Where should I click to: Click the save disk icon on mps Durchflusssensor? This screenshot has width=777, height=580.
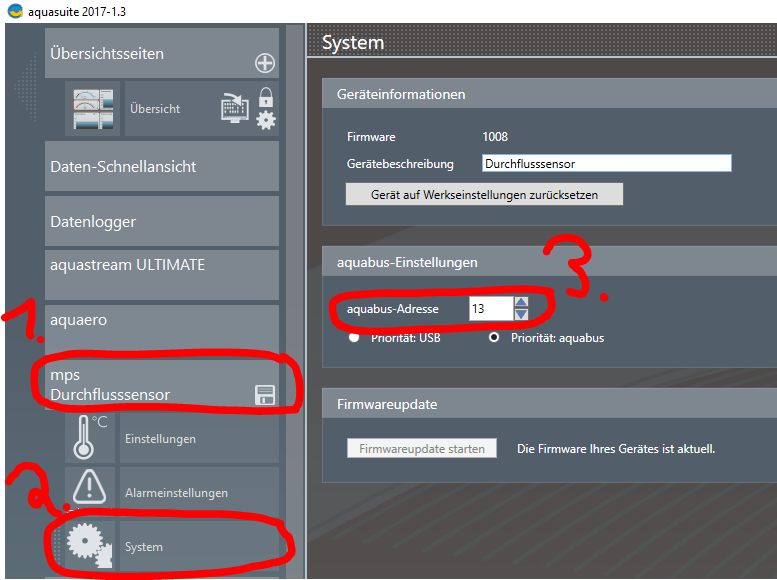point(264,395)
